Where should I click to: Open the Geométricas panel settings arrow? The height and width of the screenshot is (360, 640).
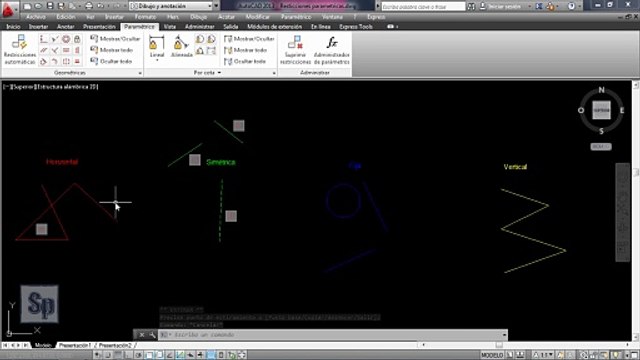(x=140, y=73)
